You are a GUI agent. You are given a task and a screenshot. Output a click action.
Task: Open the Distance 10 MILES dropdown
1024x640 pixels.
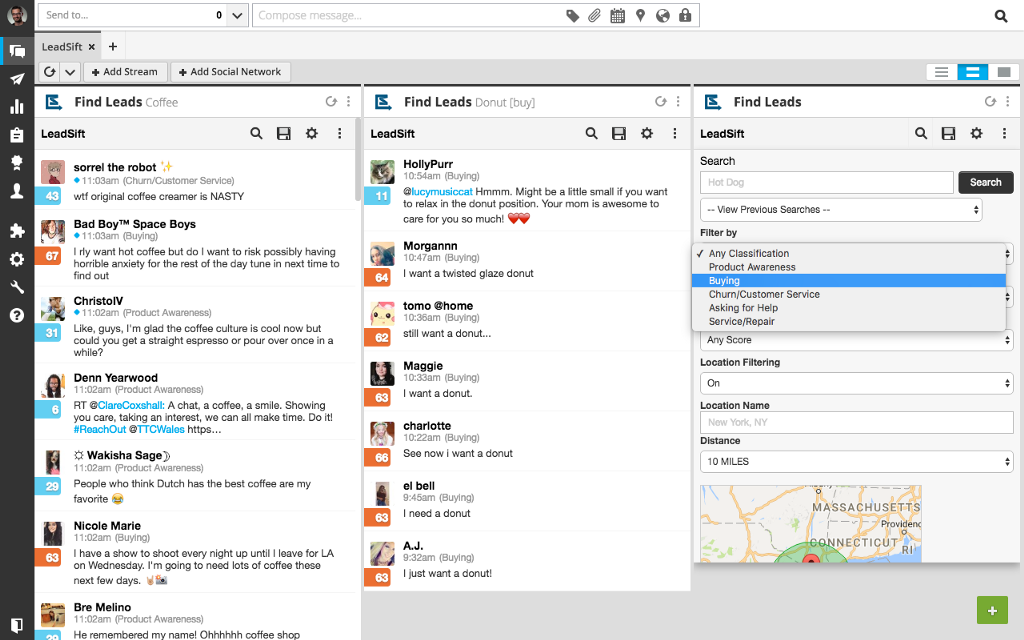856,462
